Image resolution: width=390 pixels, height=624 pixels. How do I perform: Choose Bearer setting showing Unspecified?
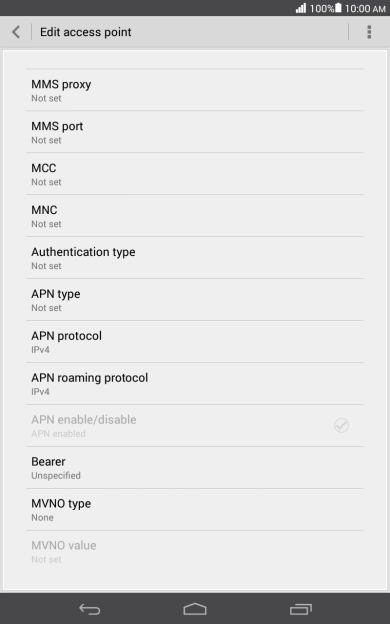(195, 468)
